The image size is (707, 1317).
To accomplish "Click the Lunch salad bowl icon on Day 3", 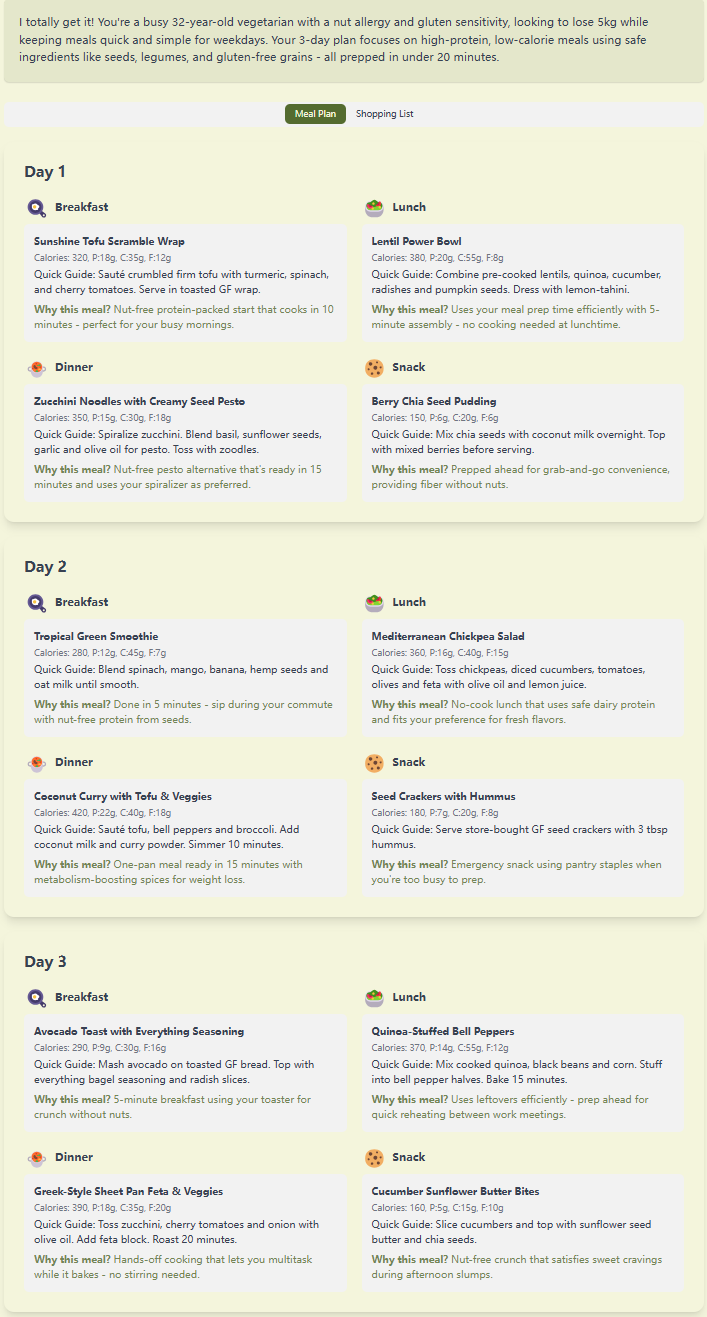I will pyautogui.click(x=374, y=997).
